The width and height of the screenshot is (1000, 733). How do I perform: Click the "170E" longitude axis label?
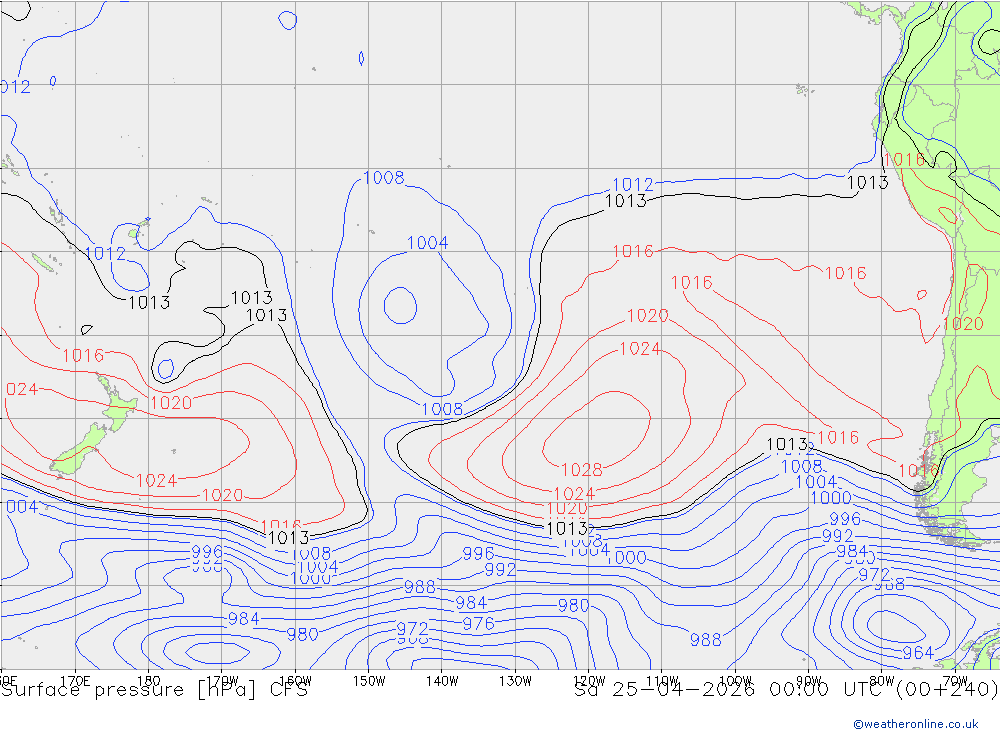pos(75,681)
